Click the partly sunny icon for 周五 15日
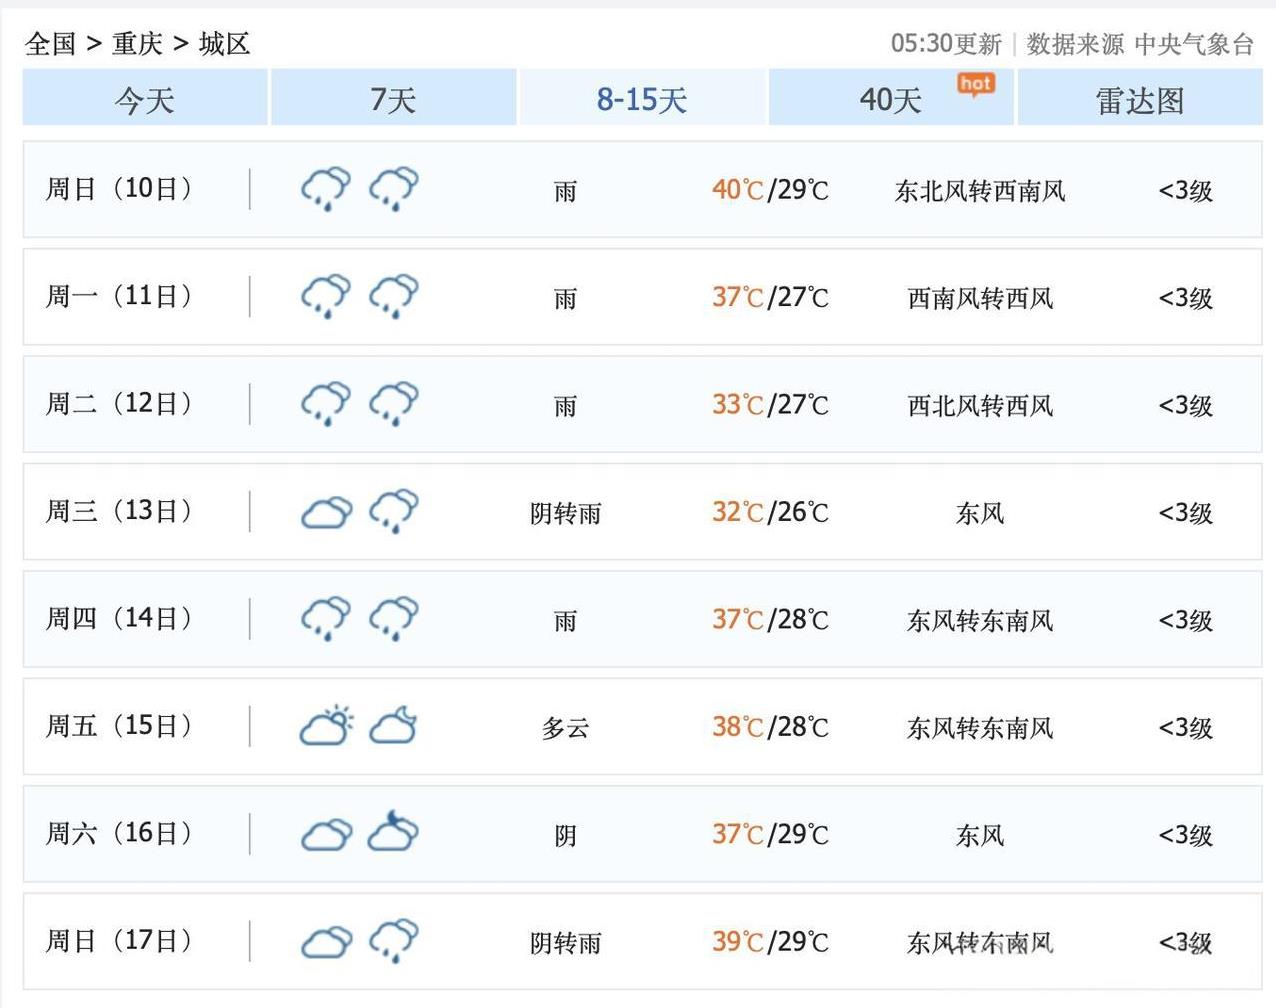The width and height of the screenshot is (1276, 1008). click(326, 726)
